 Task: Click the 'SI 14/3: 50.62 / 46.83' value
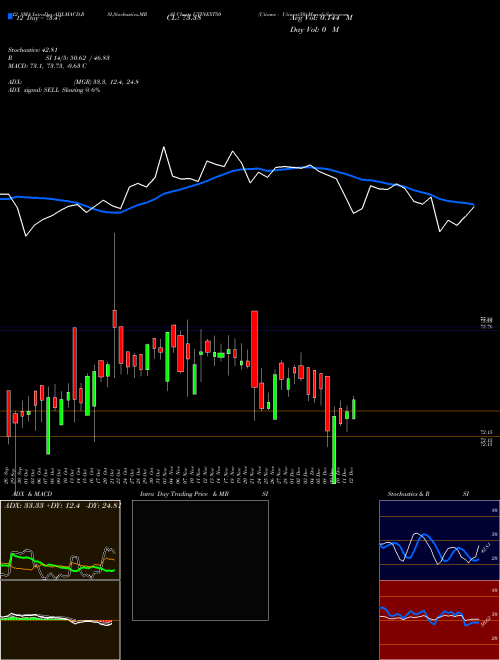[78, 58]
